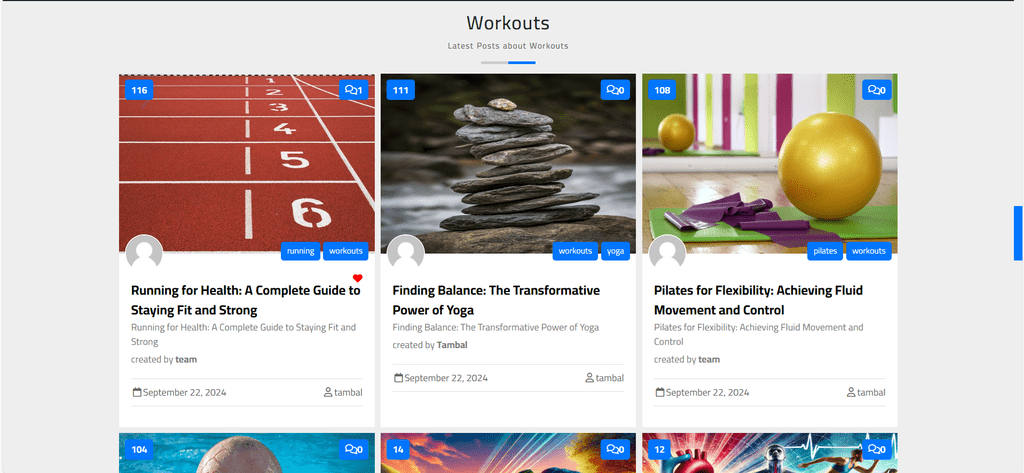1024x473 pixels.
Task: Open Pilates for Flexibility post title
Action: click(x=758, y=300)
